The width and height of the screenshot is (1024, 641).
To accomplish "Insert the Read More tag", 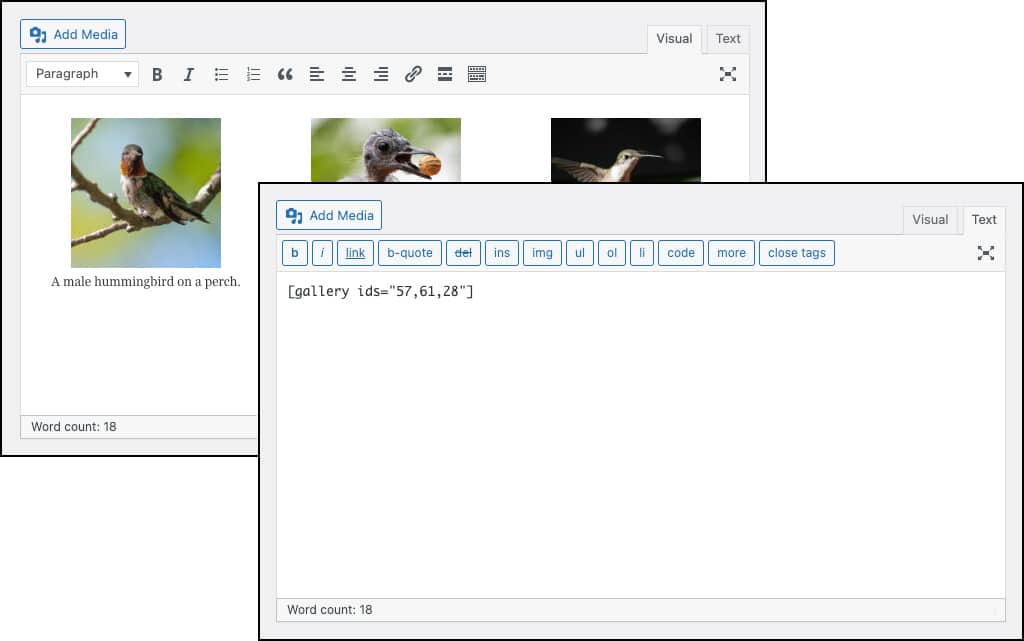I will 444,74.
